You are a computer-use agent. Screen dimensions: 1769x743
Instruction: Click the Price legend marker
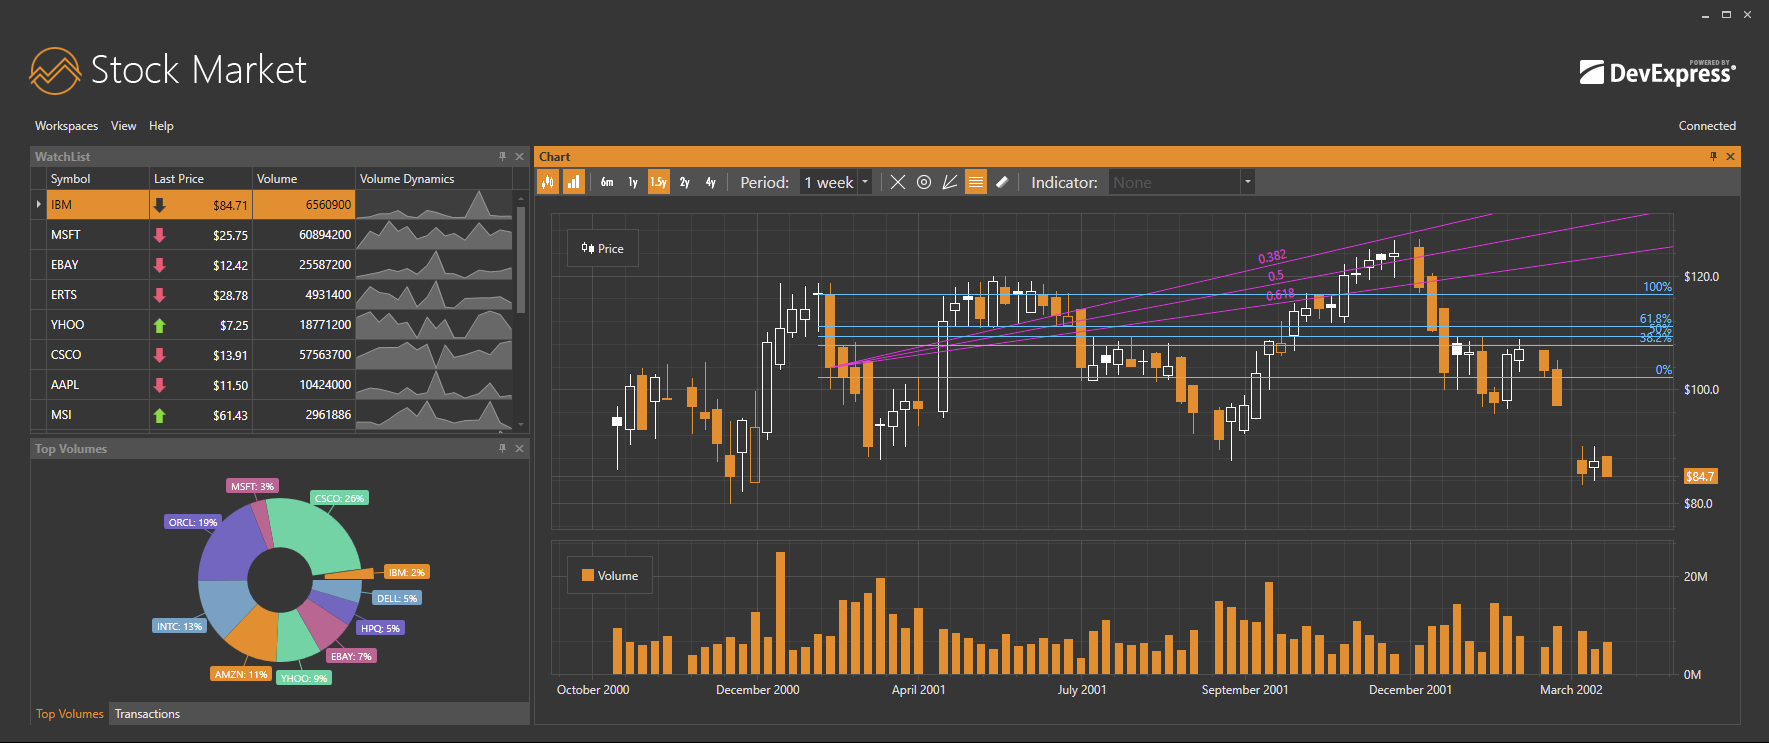(x=588, y=248)
